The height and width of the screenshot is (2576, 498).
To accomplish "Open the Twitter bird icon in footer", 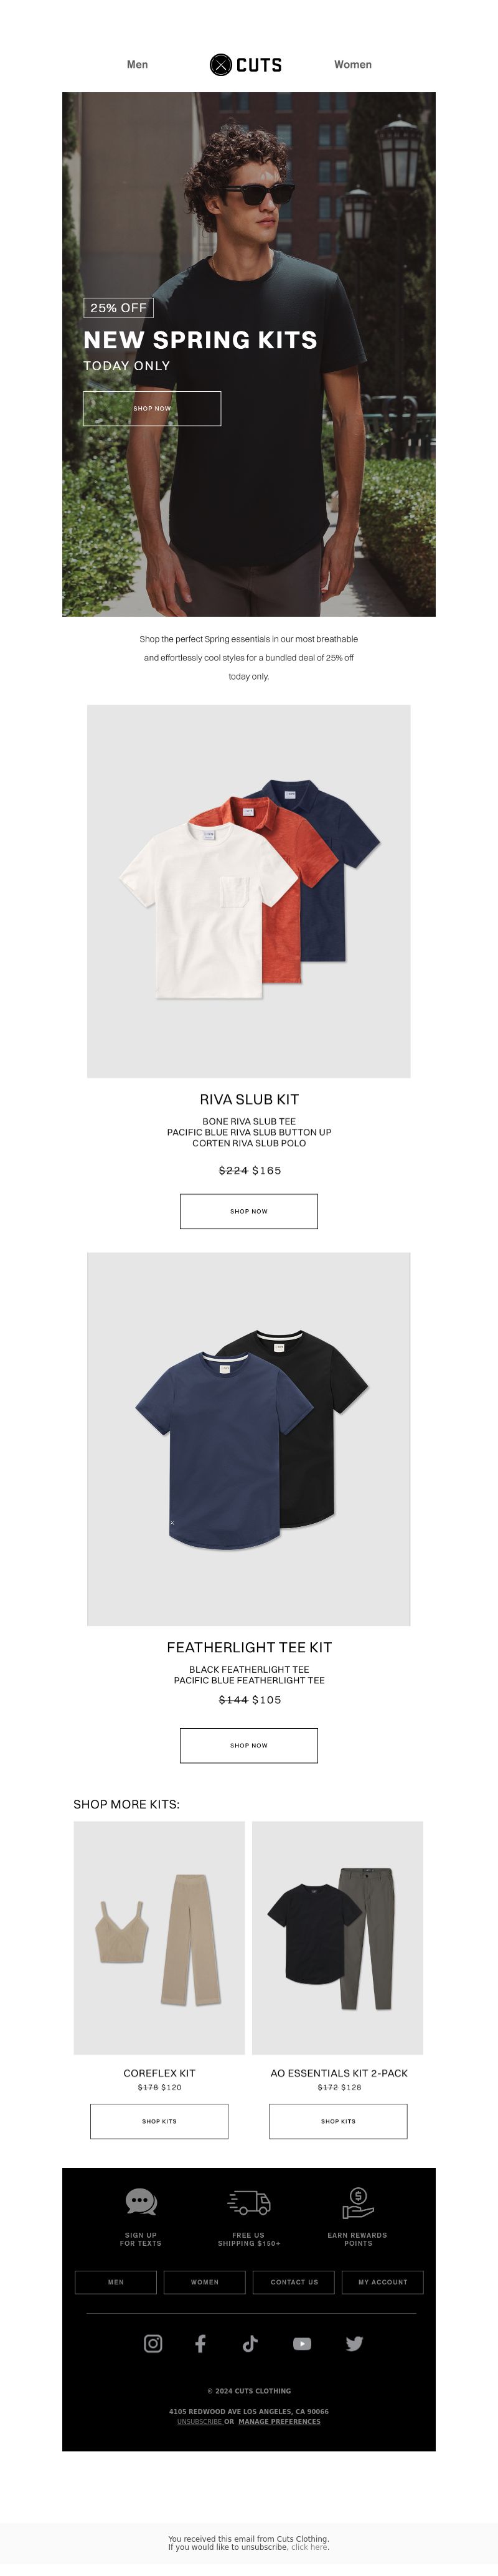I will tap(354, 2344).
